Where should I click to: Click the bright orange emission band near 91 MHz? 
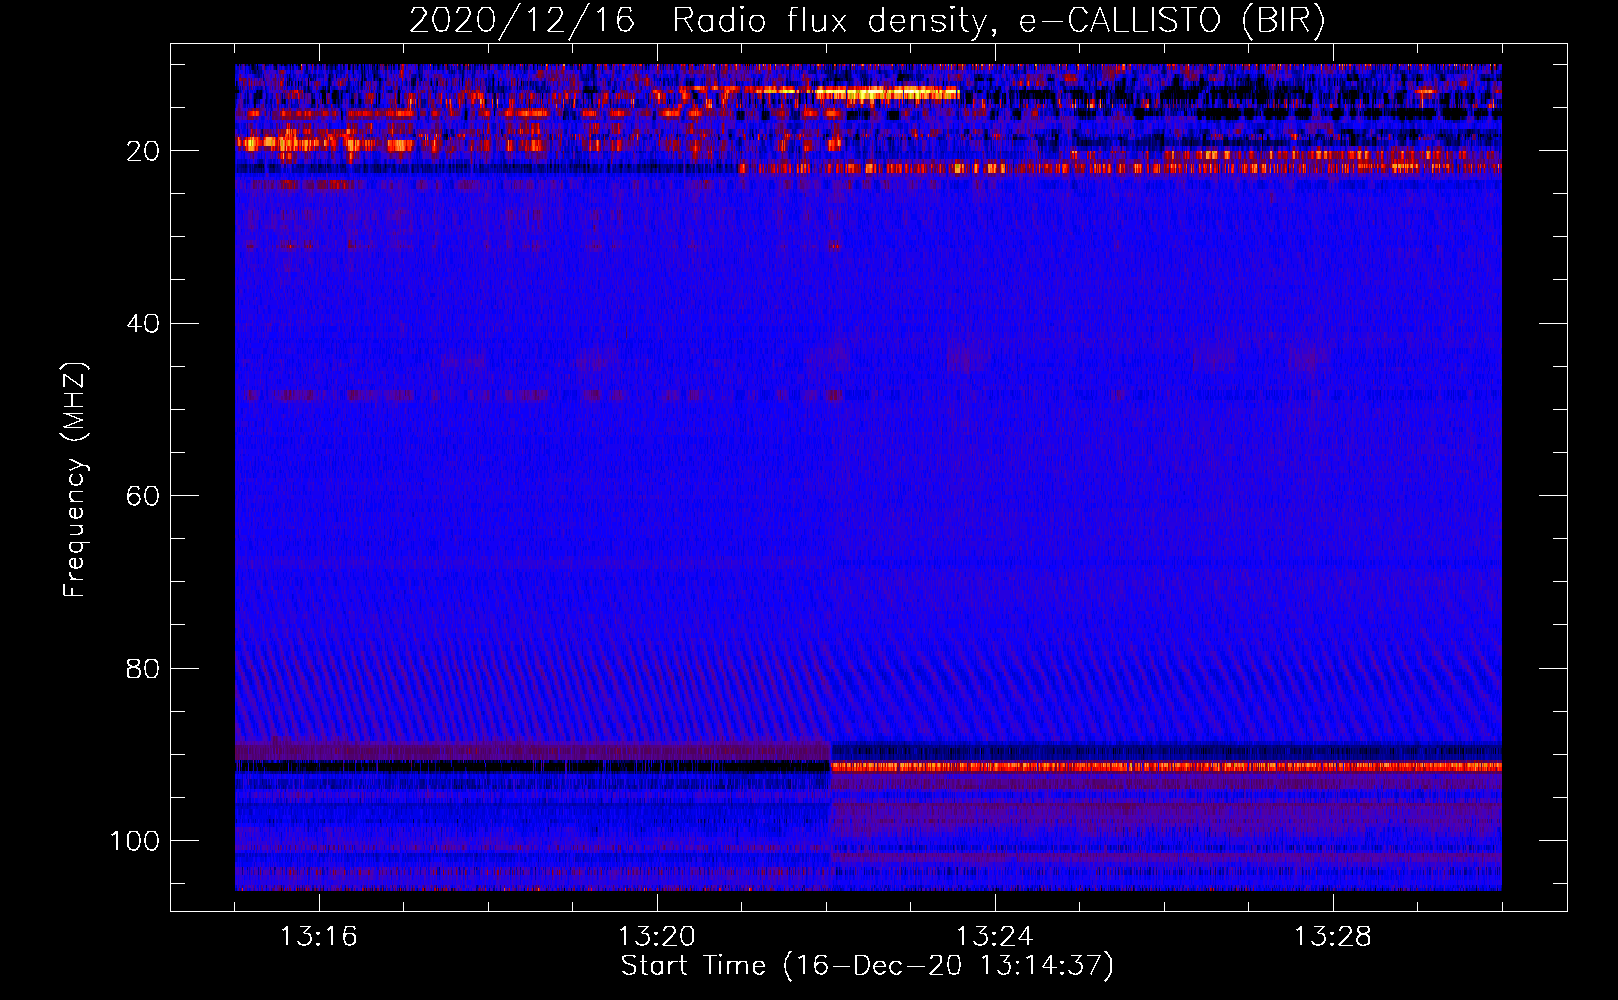(x=1166, y=767)
